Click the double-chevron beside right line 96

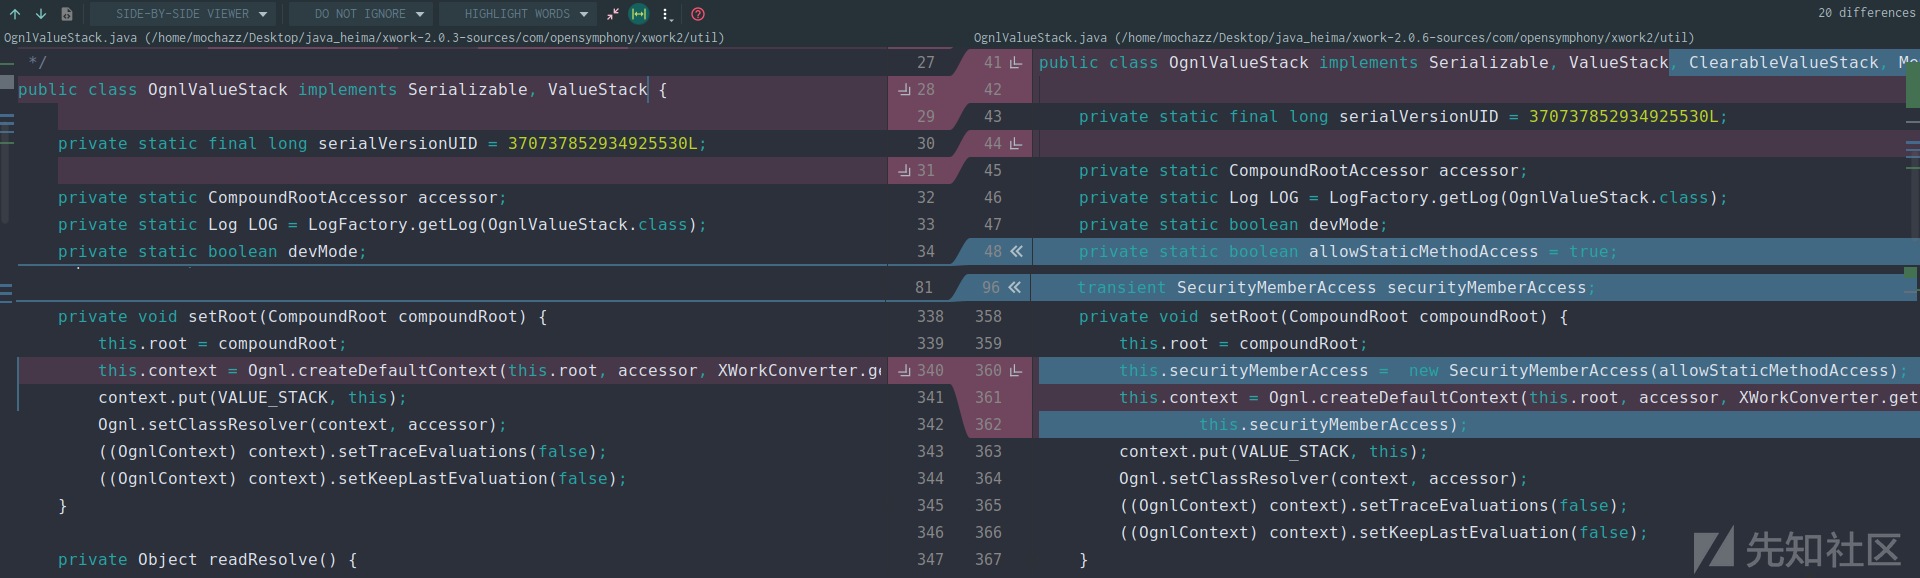click(x=1015, y=288)
